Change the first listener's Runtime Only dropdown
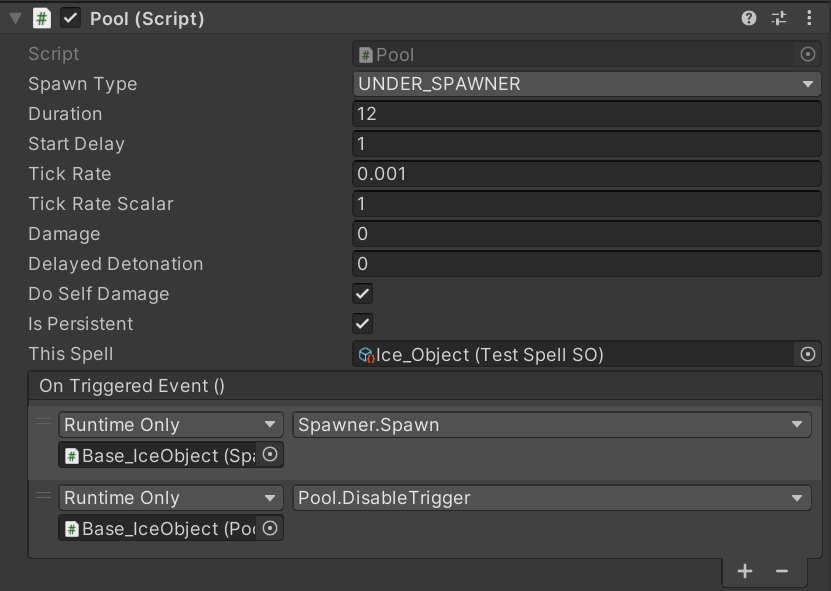The height and width of the screenshot is (591, 831). click(171, 425)
